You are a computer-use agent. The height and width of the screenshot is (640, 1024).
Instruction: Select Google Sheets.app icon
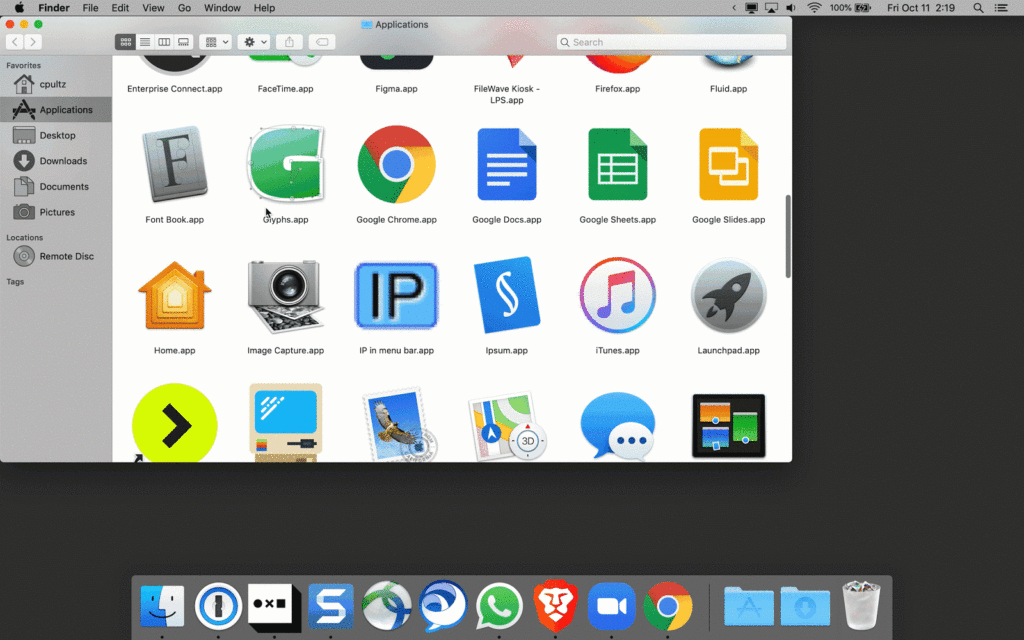pos(617,165)
